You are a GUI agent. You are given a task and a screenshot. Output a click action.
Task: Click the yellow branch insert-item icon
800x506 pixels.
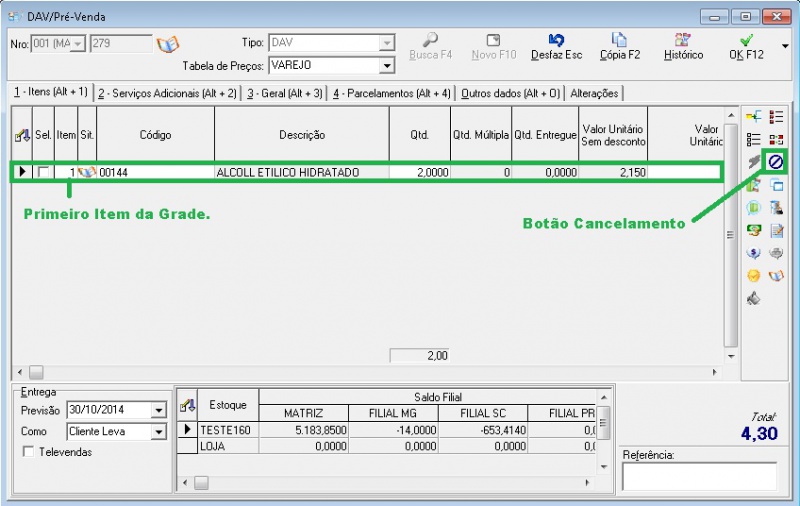754,117
